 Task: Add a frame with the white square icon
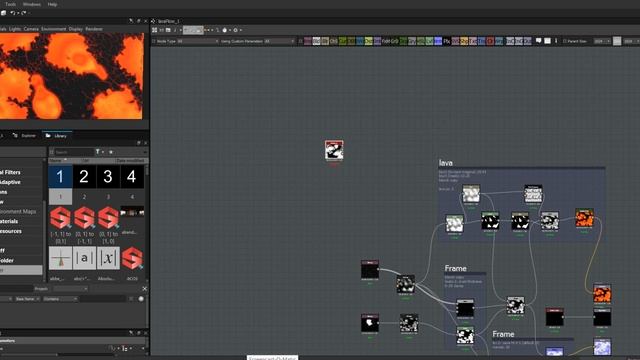(547, 41)
